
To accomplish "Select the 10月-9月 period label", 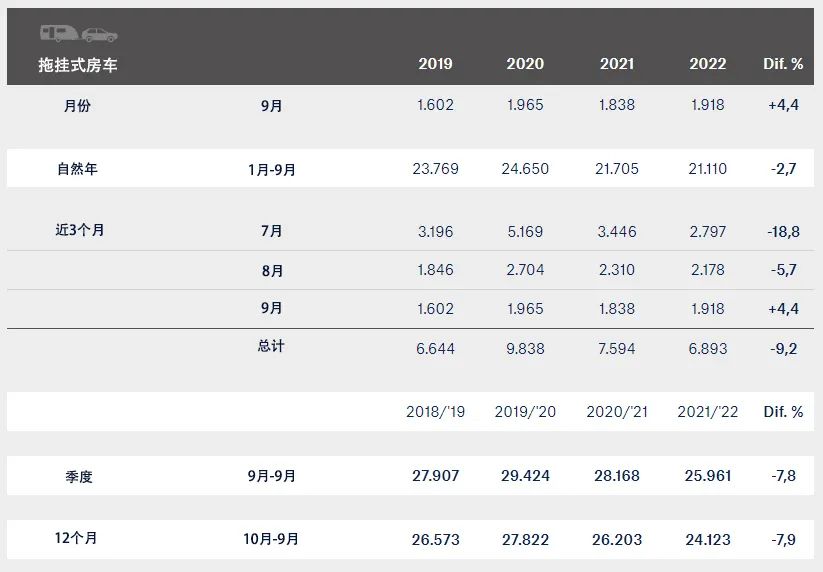I will tap(271, 539).
